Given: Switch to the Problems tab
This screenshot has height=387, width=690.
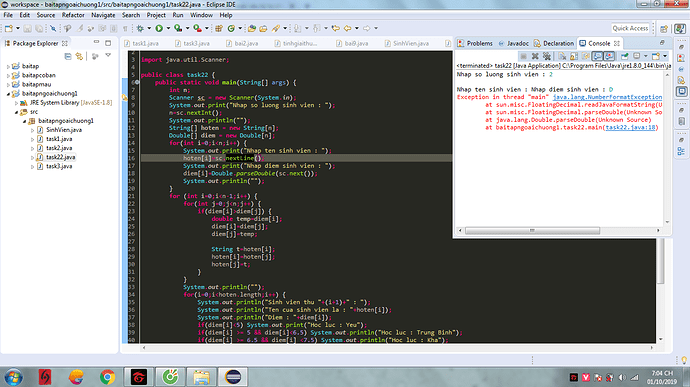Looking at the screenshot, I should click(x=475, y=43).
